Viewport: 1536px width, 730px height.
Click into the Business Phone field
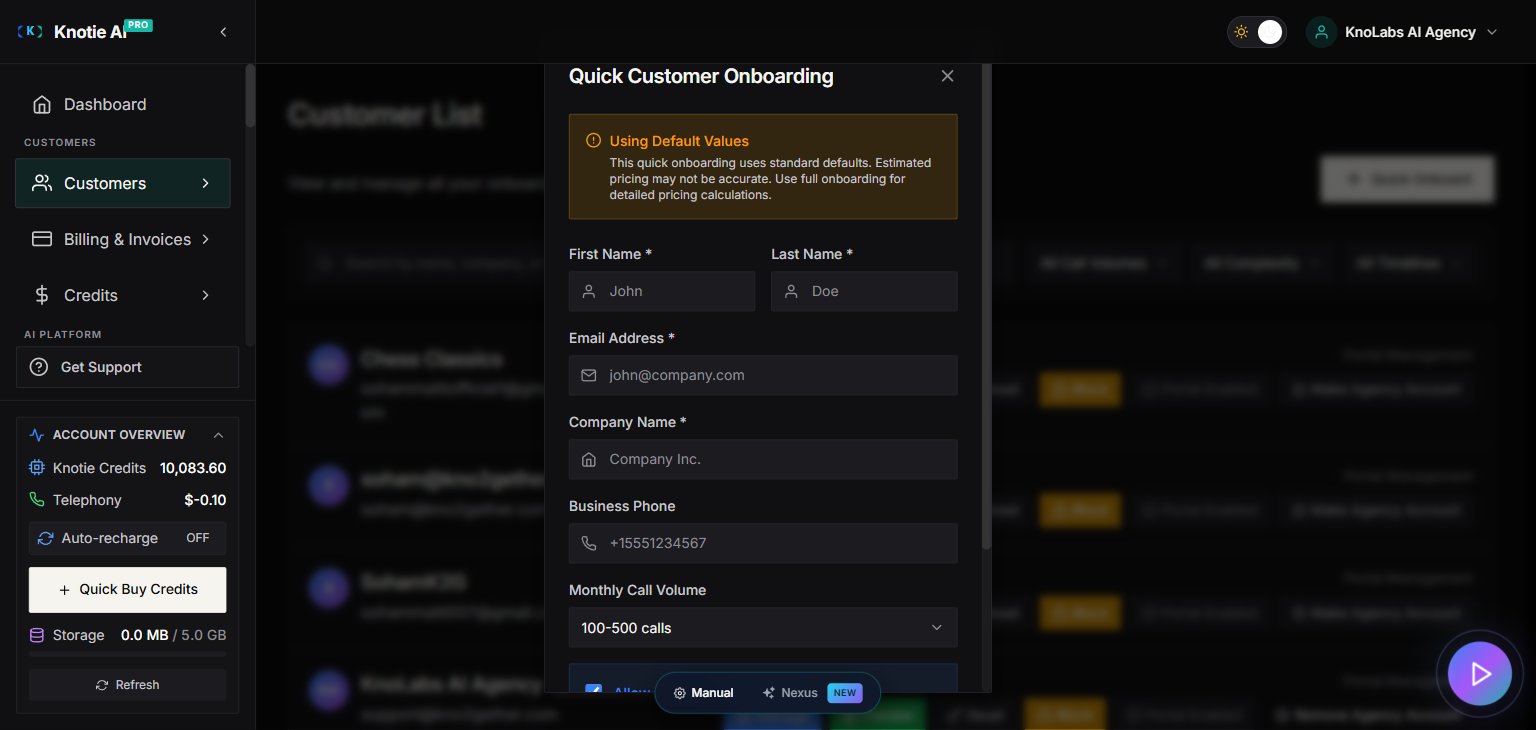pyautogui.click(x=763, y=543)
